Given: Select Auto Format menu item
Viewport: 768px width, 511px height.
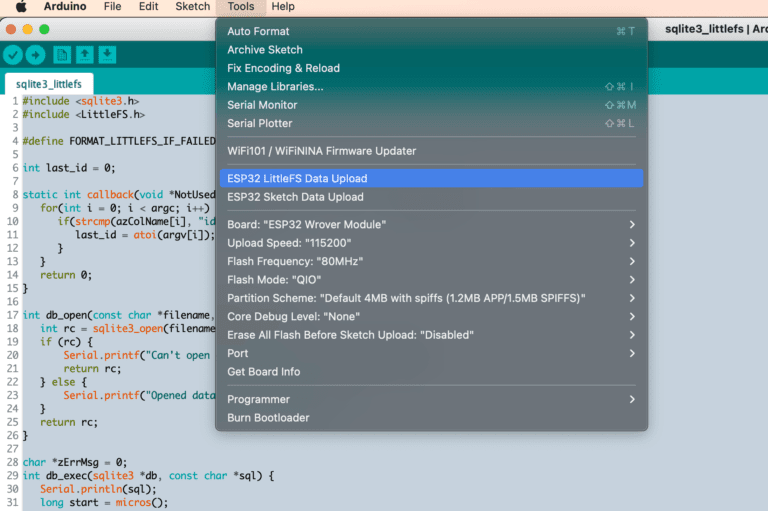Looking at the screenshot, I should click(258, 32).
